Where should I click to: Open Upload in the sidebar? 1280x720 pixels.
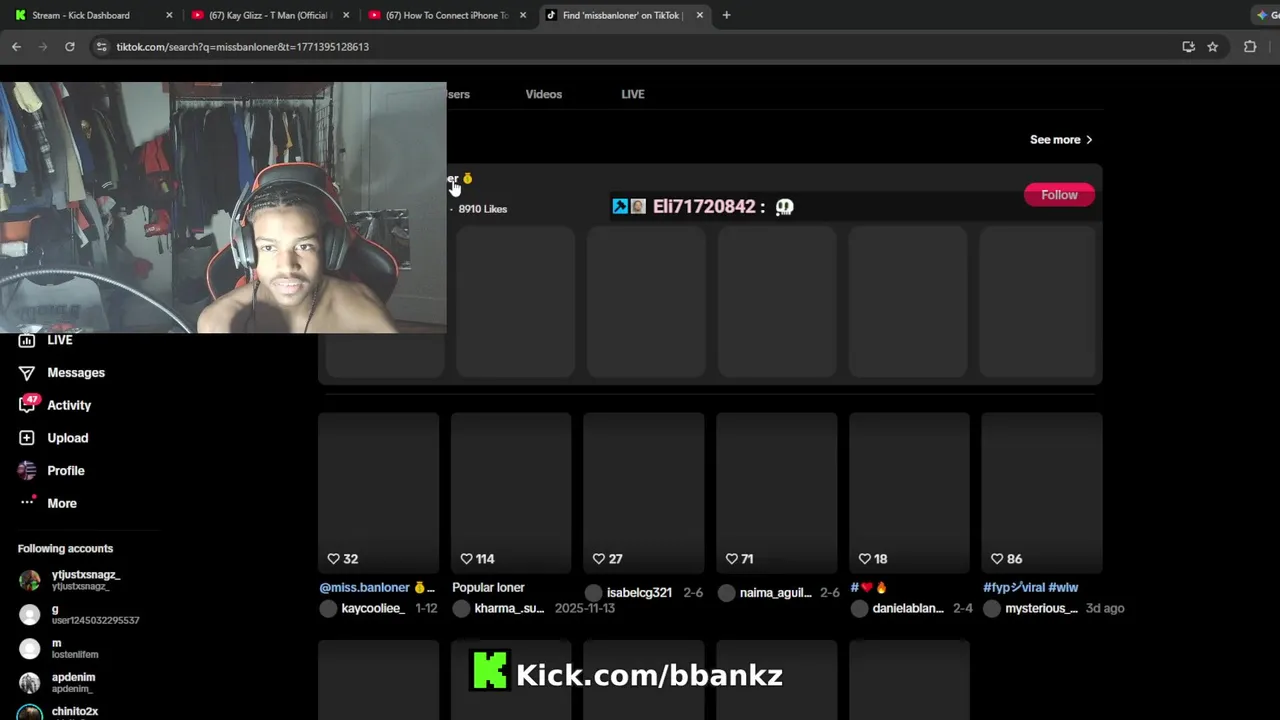tap(54, 438)
